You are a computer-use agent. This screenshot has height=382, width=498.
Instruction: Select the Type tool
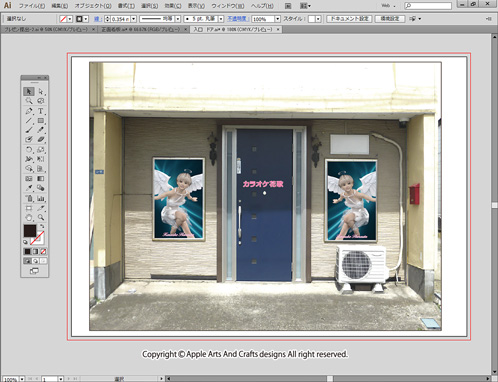41,111
